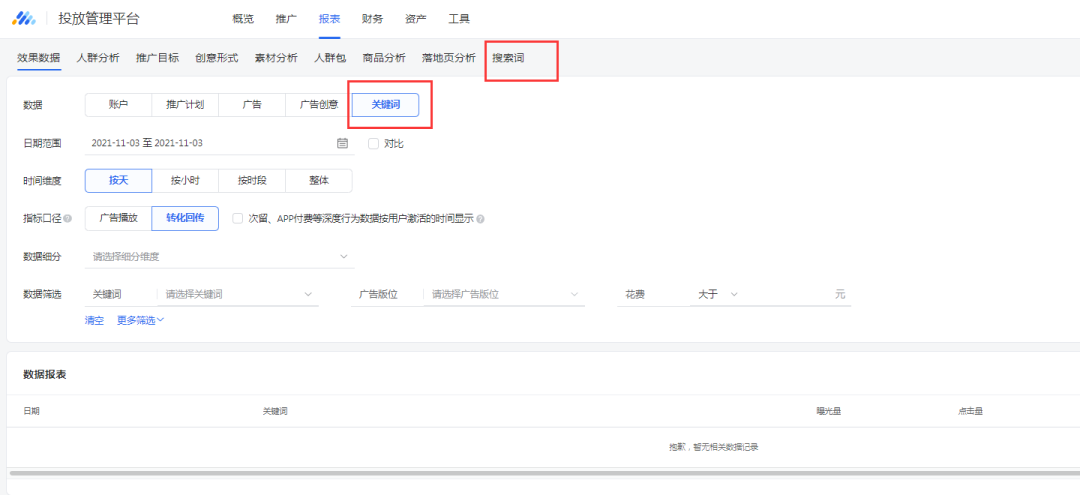
Task: Toggle 次留、APP付费 deep behavior checkbox
Action: tap(238, 218)
